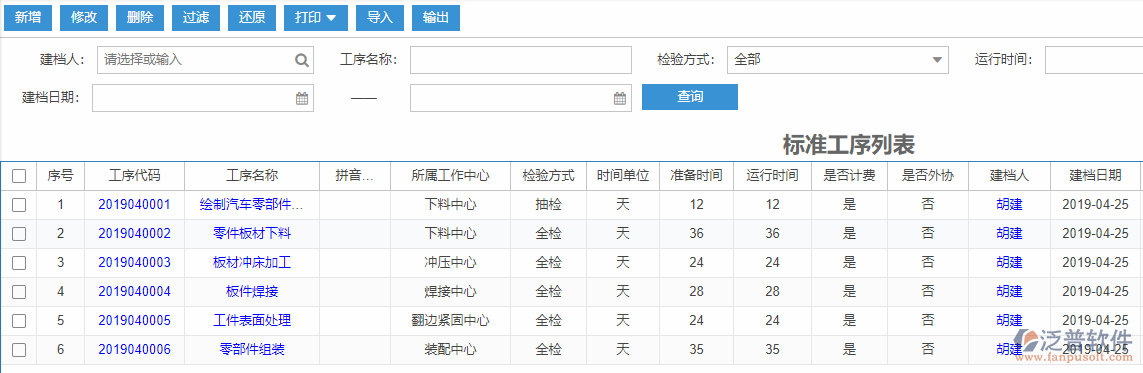
Task: Click the 所属工作中心 column header
Action: [x=450, y=176]
